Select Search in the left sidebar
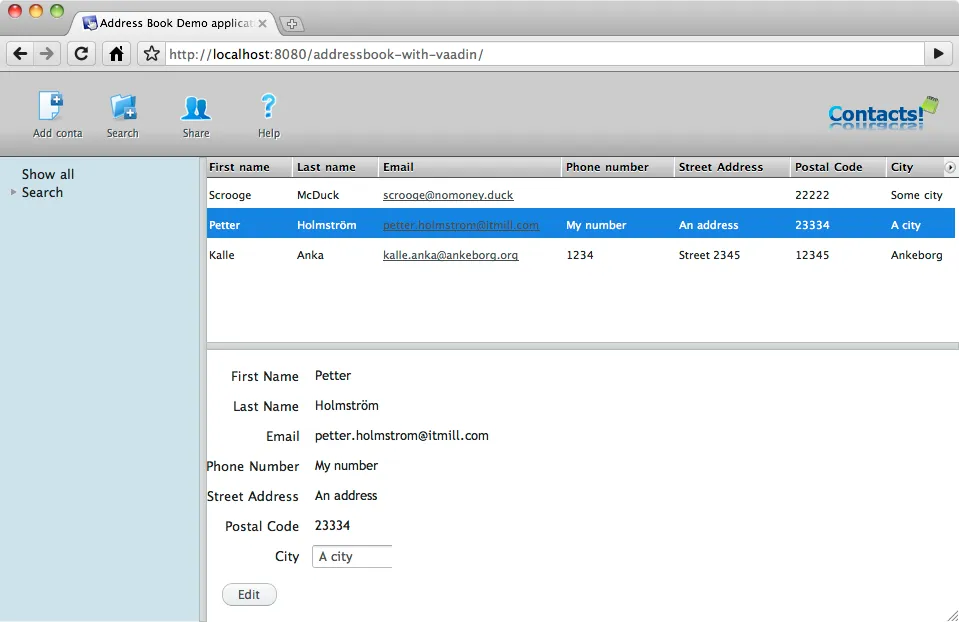959x622 pixels. (x=44, y=192)
